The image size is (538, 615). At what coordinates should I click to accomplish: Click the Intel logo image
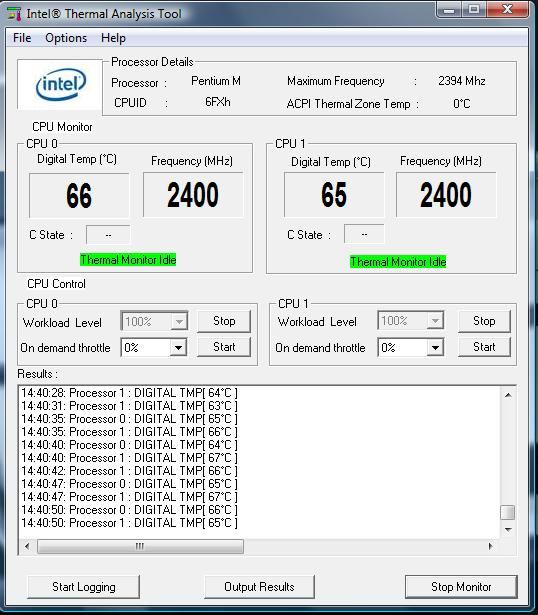pos(60,84)
